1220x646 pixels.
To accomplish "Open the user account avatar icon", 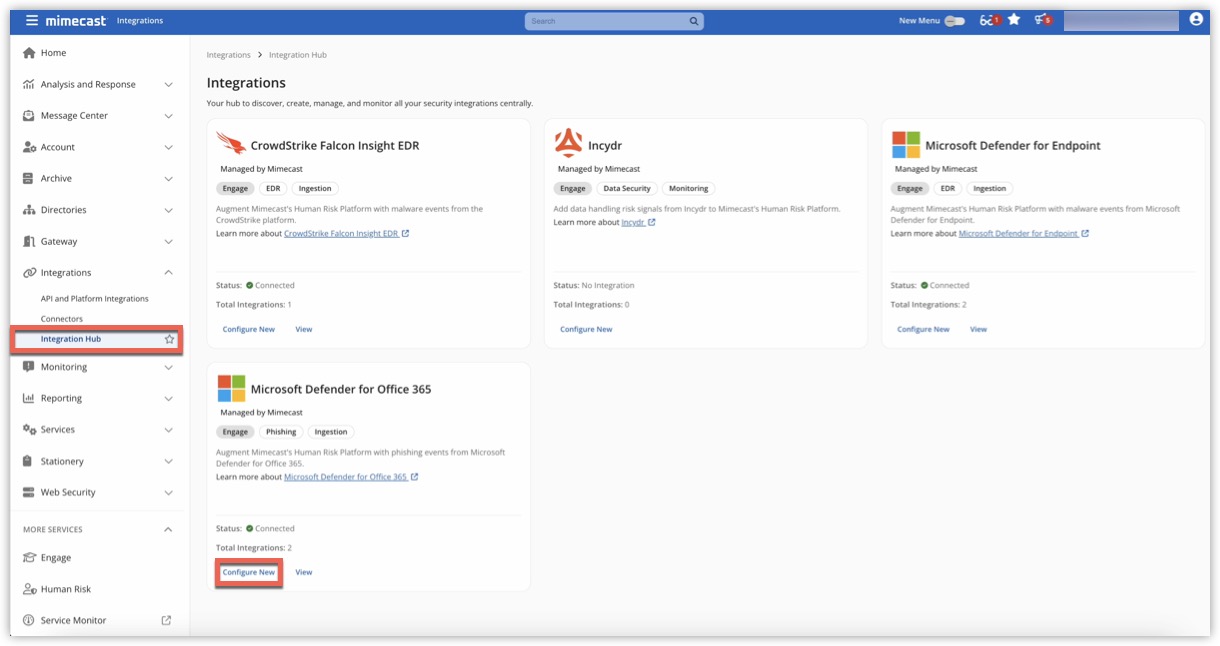I will click(1197, 18).
